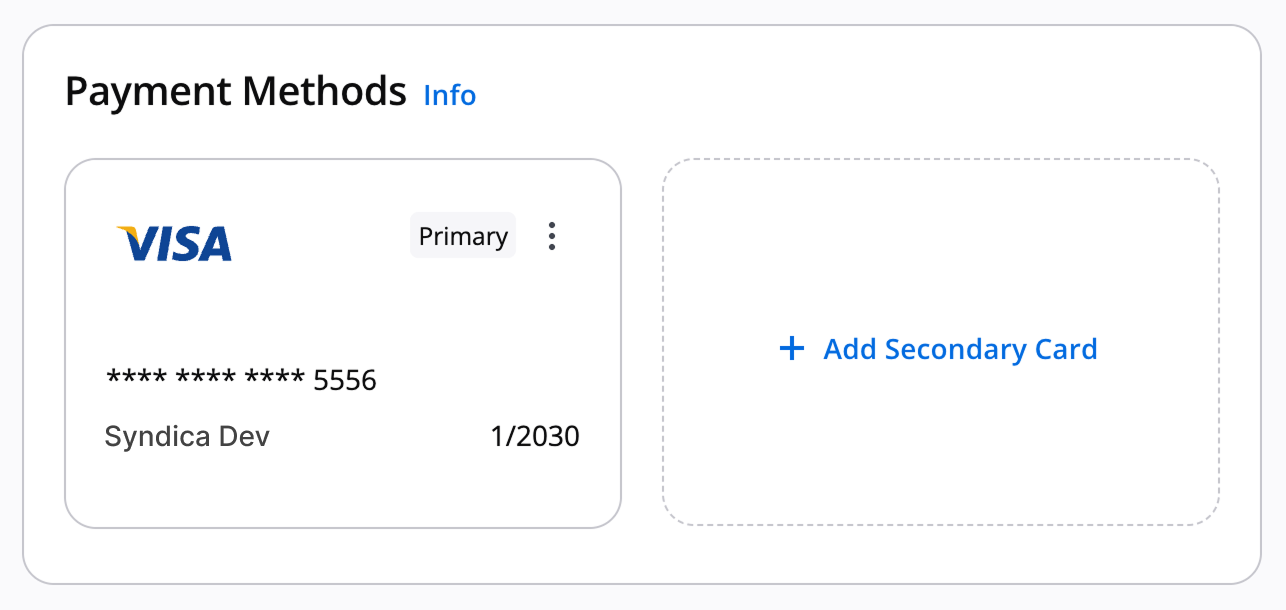1286x610 pixels.
Task: Click the Primary label on the card
Action: click(x=463, y=235)
